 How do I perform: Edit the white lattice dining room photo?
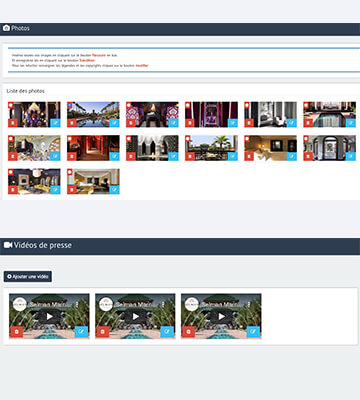[55, 156]
